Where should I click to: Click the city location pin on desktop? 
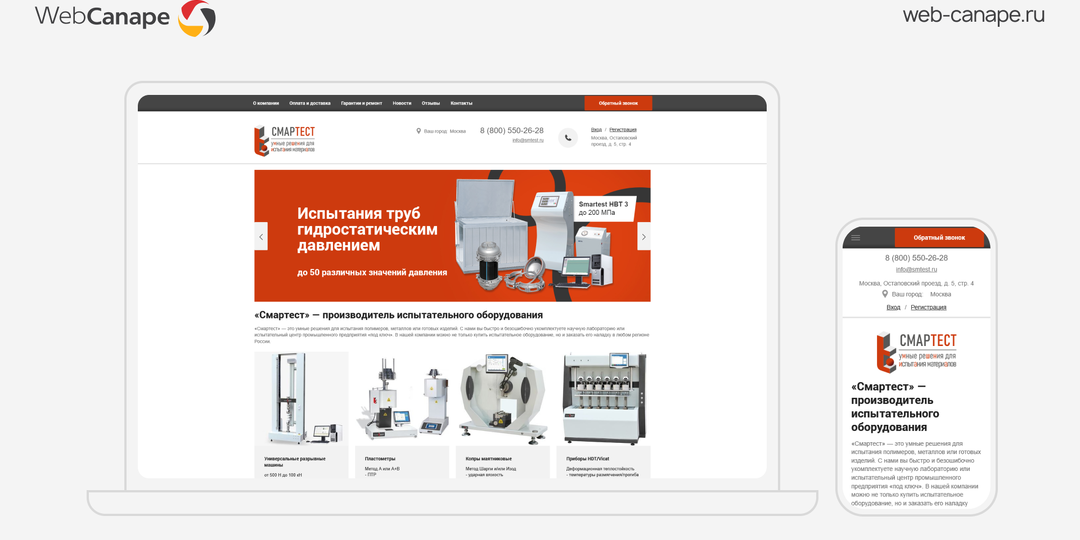pos(419,130)
